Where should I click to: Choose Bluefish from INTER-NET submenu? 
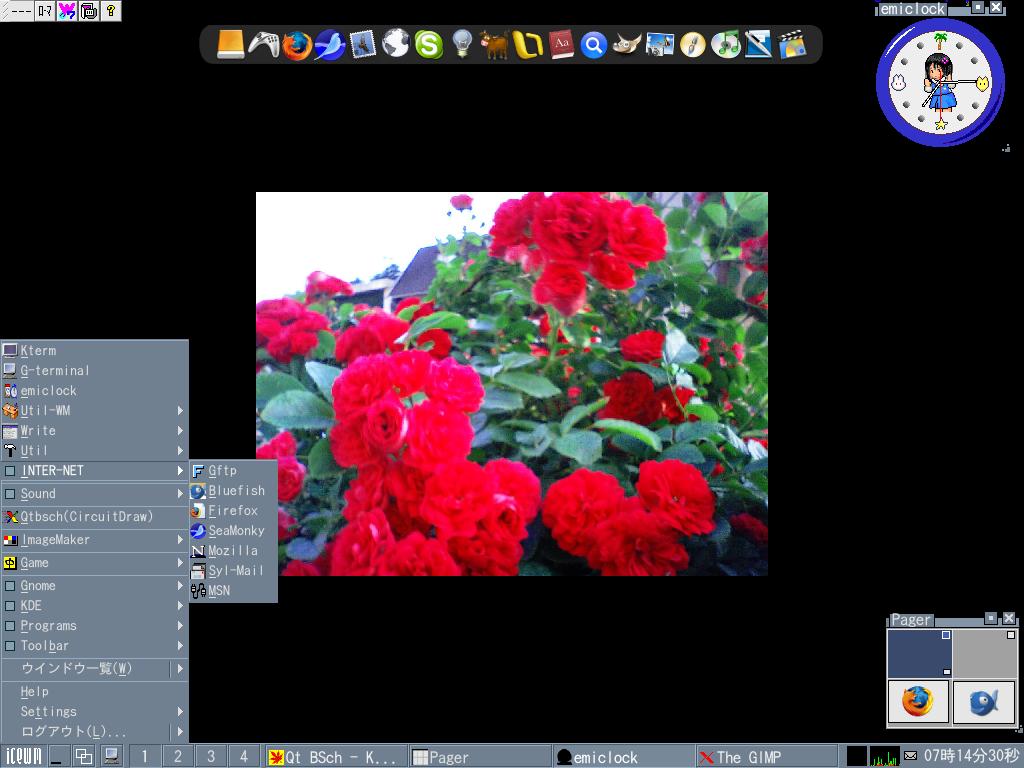pyautogui.click(x=236, y=491)
